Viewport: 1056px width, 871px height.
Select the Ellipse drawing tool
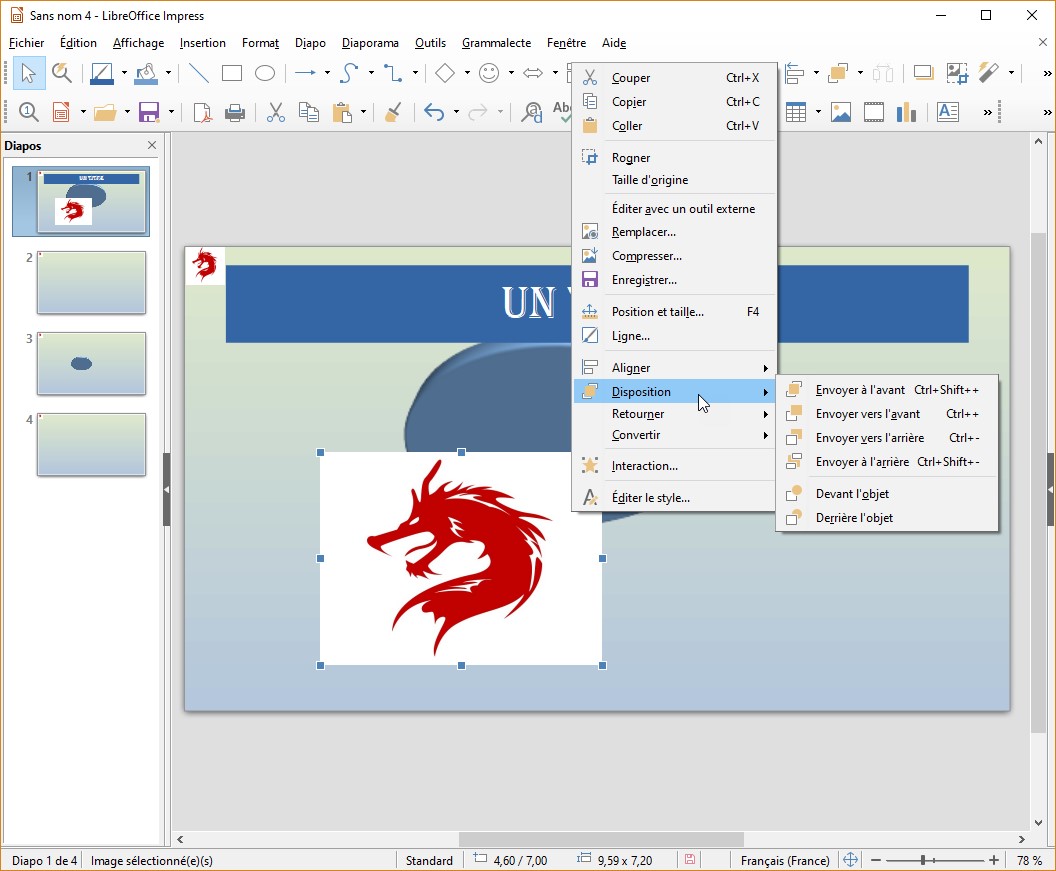coord(264,73)
